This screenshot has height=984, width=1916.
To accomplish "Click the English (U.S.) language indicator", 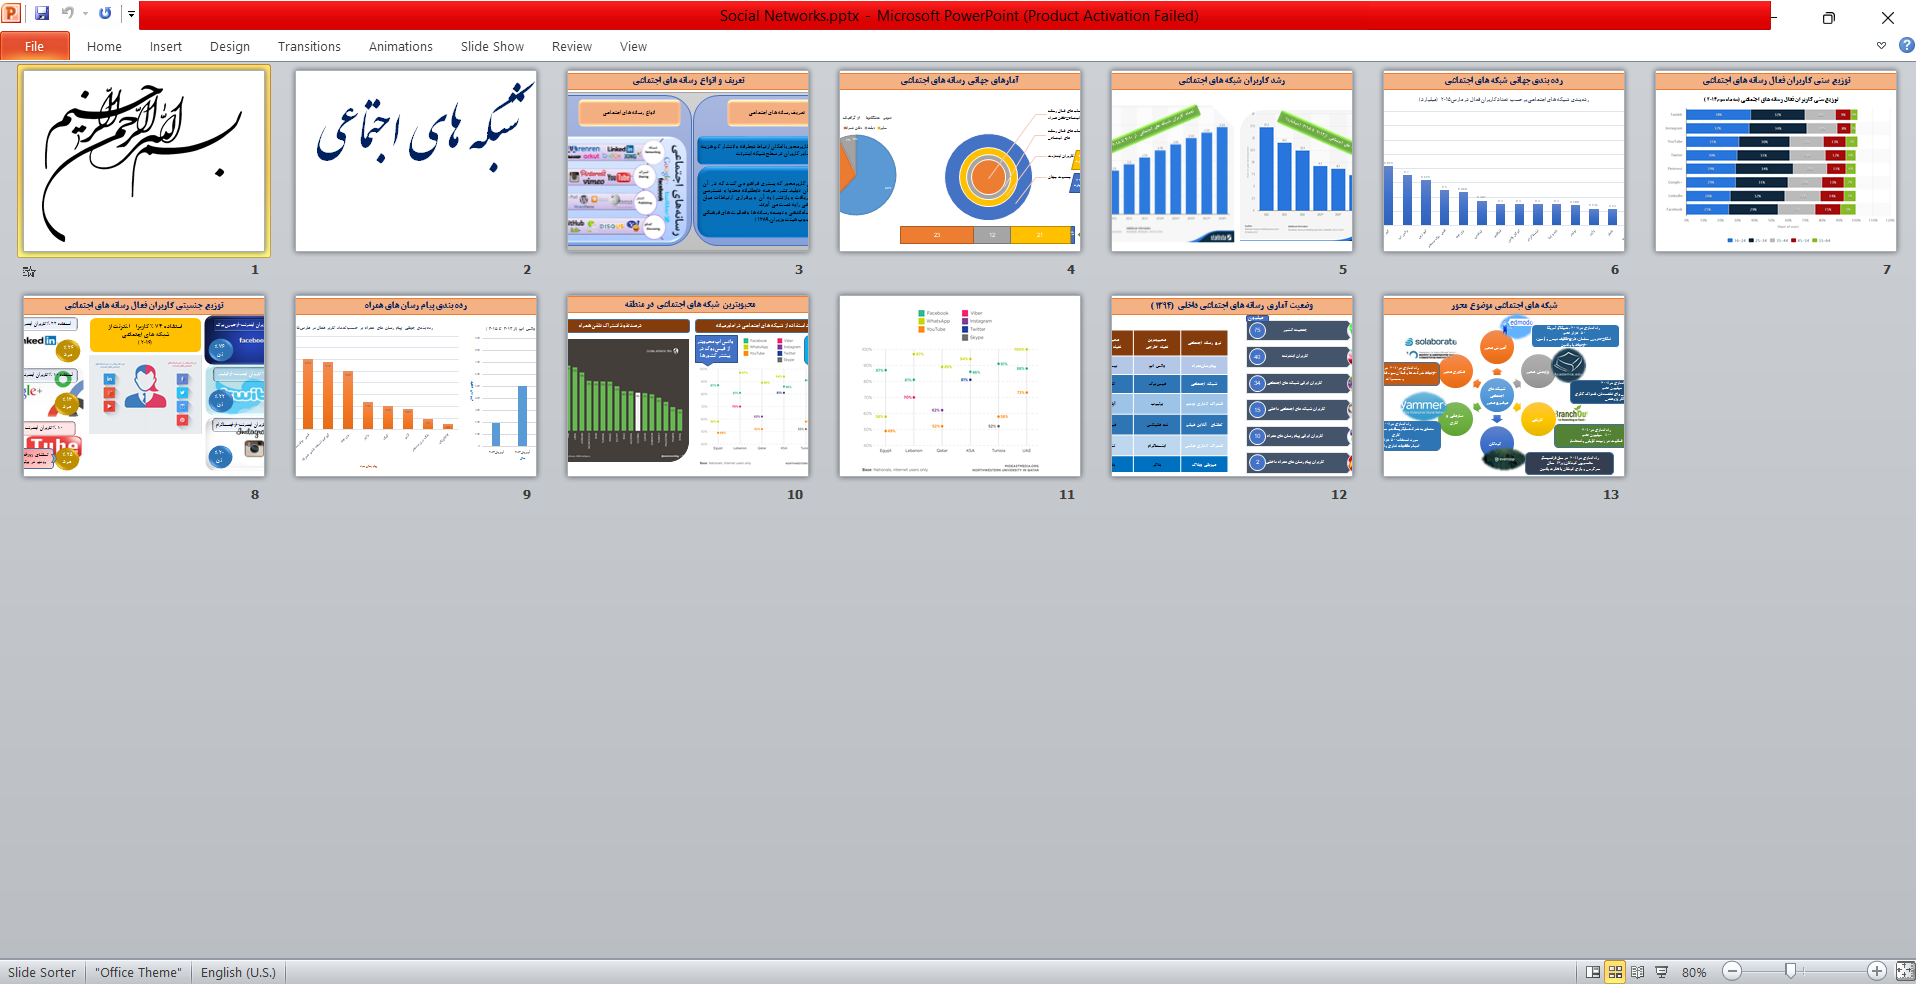I will [238, 972].
